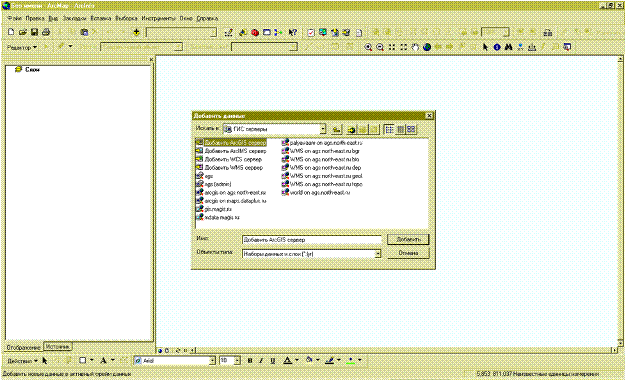This screenshot has height=381, width=626.
Task: Click Connect To Folder icon in dialog
Action: (351, 129)
